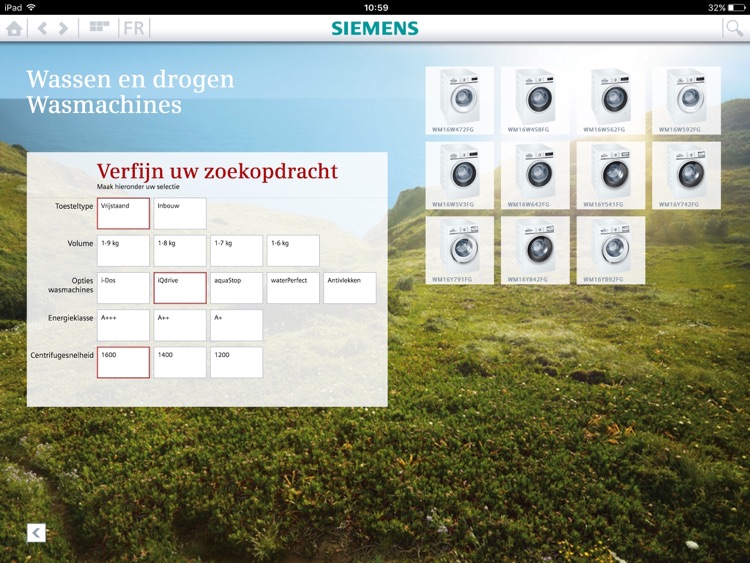Select the 1-9 kg volume filter
The height and width of the screenshot is (563, 750).
tap(123, 251)
